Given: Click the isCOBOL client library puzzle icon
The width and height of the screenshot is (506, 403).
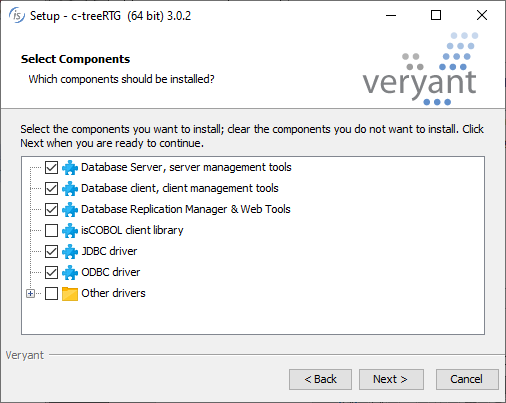Looking at the screenshot, I should (70, 230).
